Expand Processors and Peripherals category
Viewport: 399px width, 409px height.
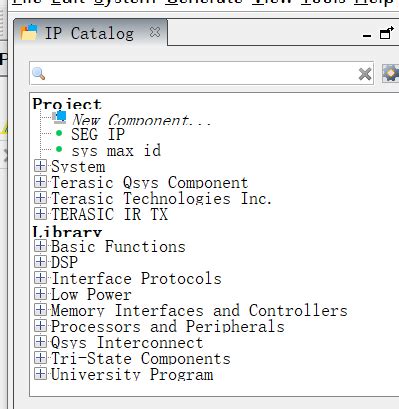[40, 326]
